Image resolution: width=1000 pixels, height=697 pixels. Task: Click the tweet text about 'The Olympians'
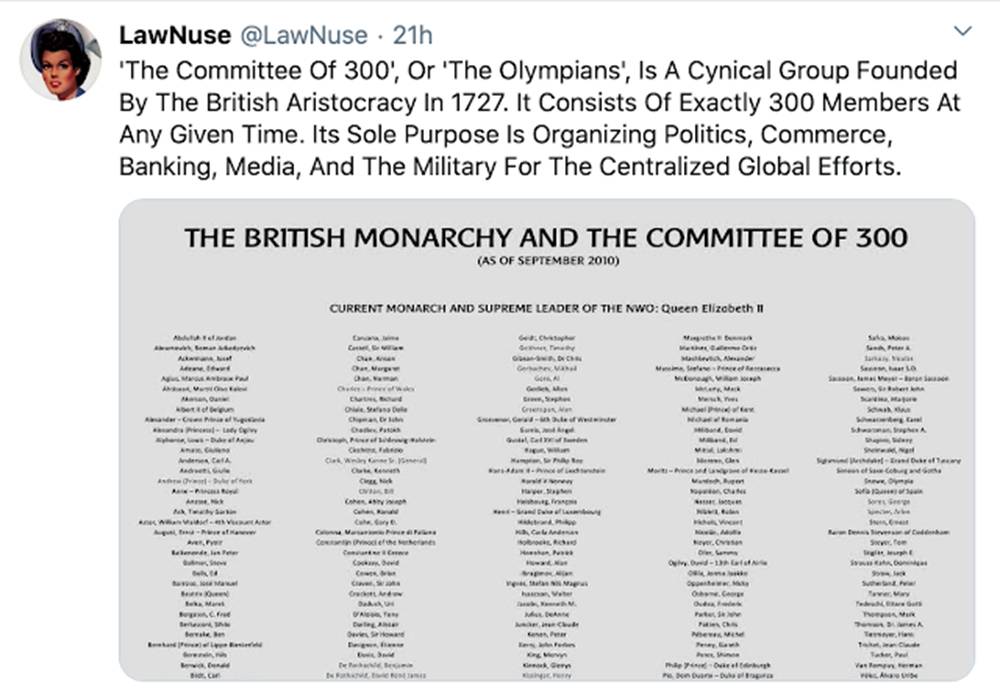[x=538, y=119]
